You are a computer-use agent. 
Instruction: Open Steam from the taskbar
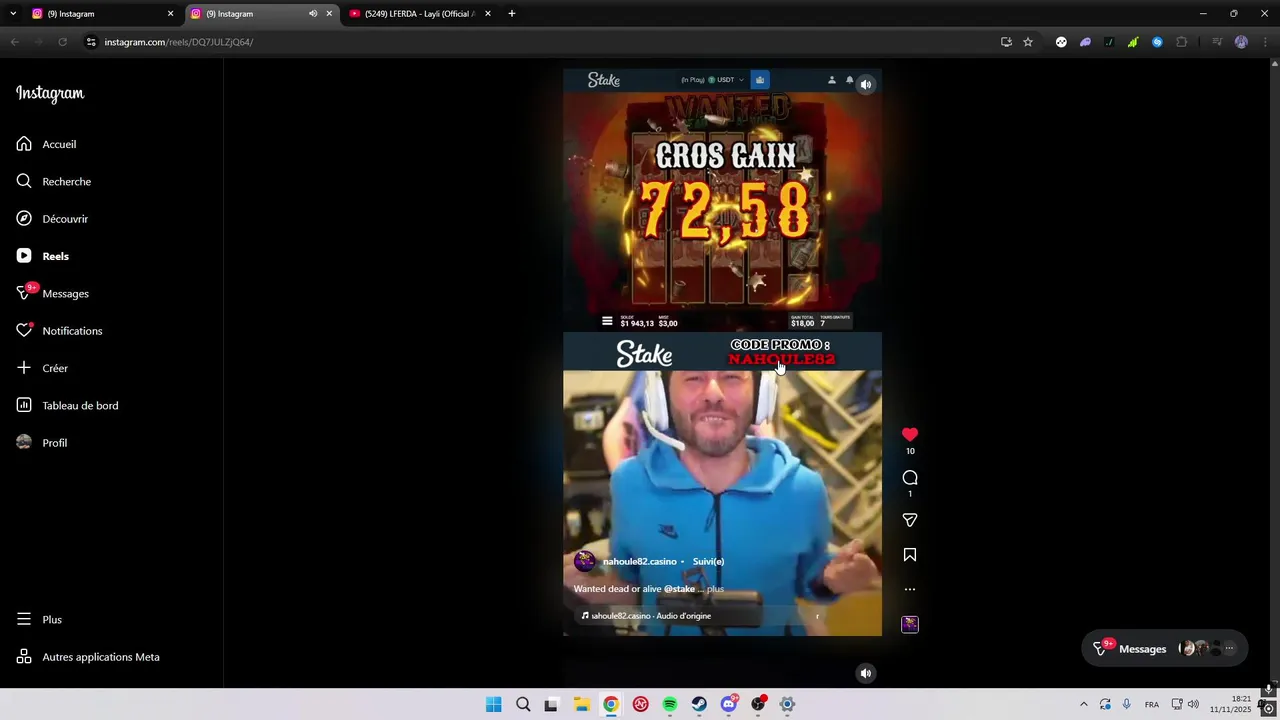coord(699,704)
